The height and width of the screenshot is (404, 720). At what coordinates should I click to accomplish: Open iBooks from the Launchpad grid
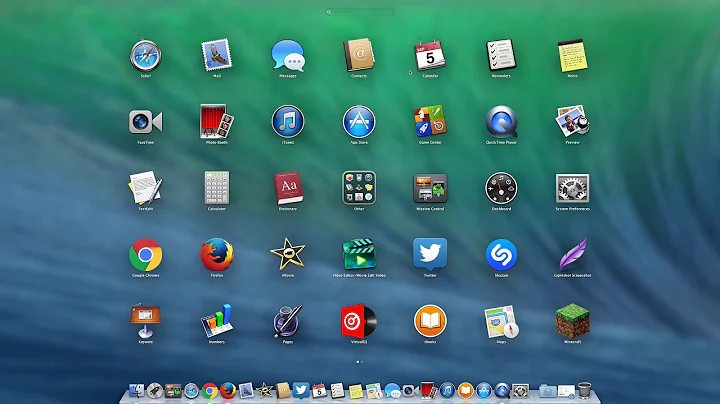430,321
